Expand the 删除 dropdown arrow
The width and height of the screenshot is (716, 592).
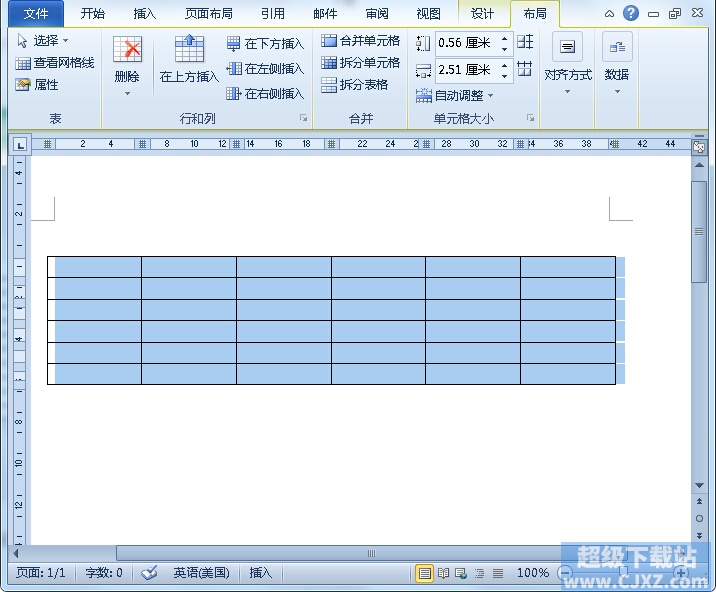(x=127, y=93)
